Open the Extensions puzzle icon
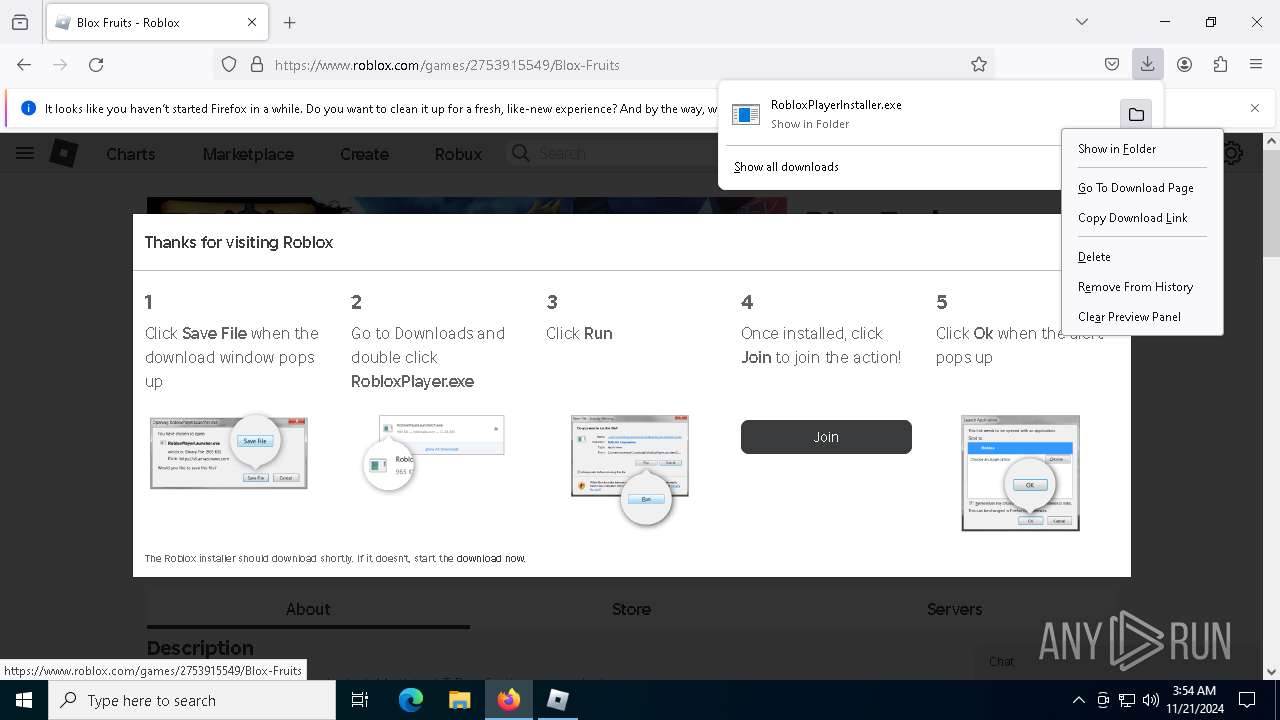 [x=1220, y=64]
